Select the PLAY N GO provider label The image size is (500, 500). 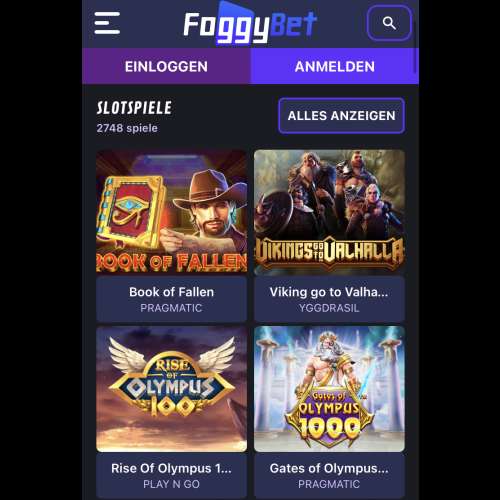[x=171, y=484]
